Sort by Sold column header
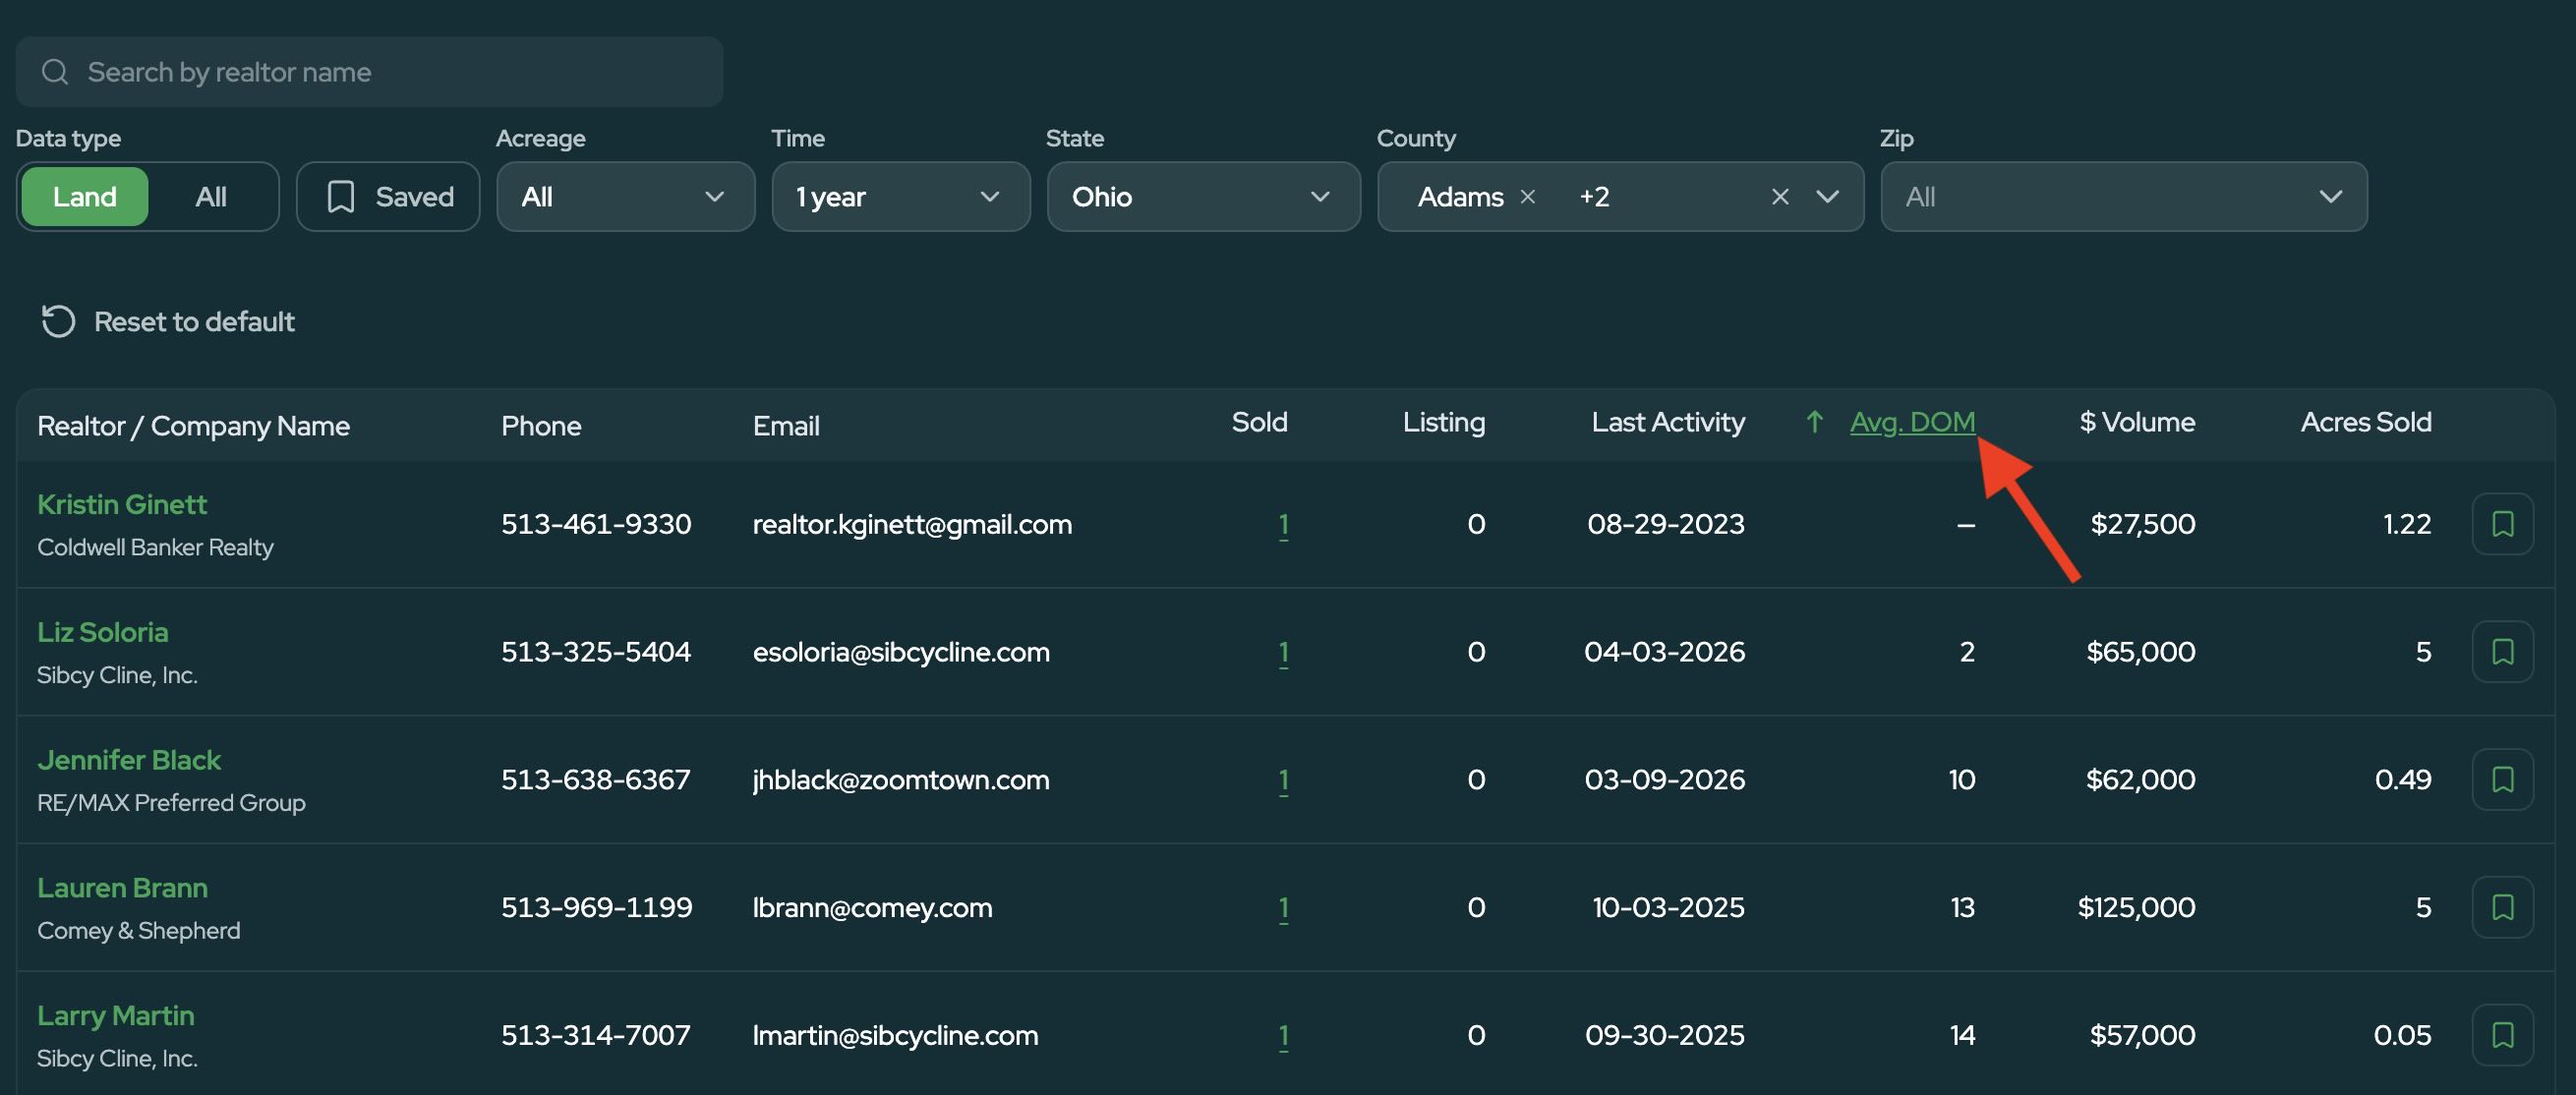The height and width of the screenshot is (1095, 2576). (x=1259, y=422)
